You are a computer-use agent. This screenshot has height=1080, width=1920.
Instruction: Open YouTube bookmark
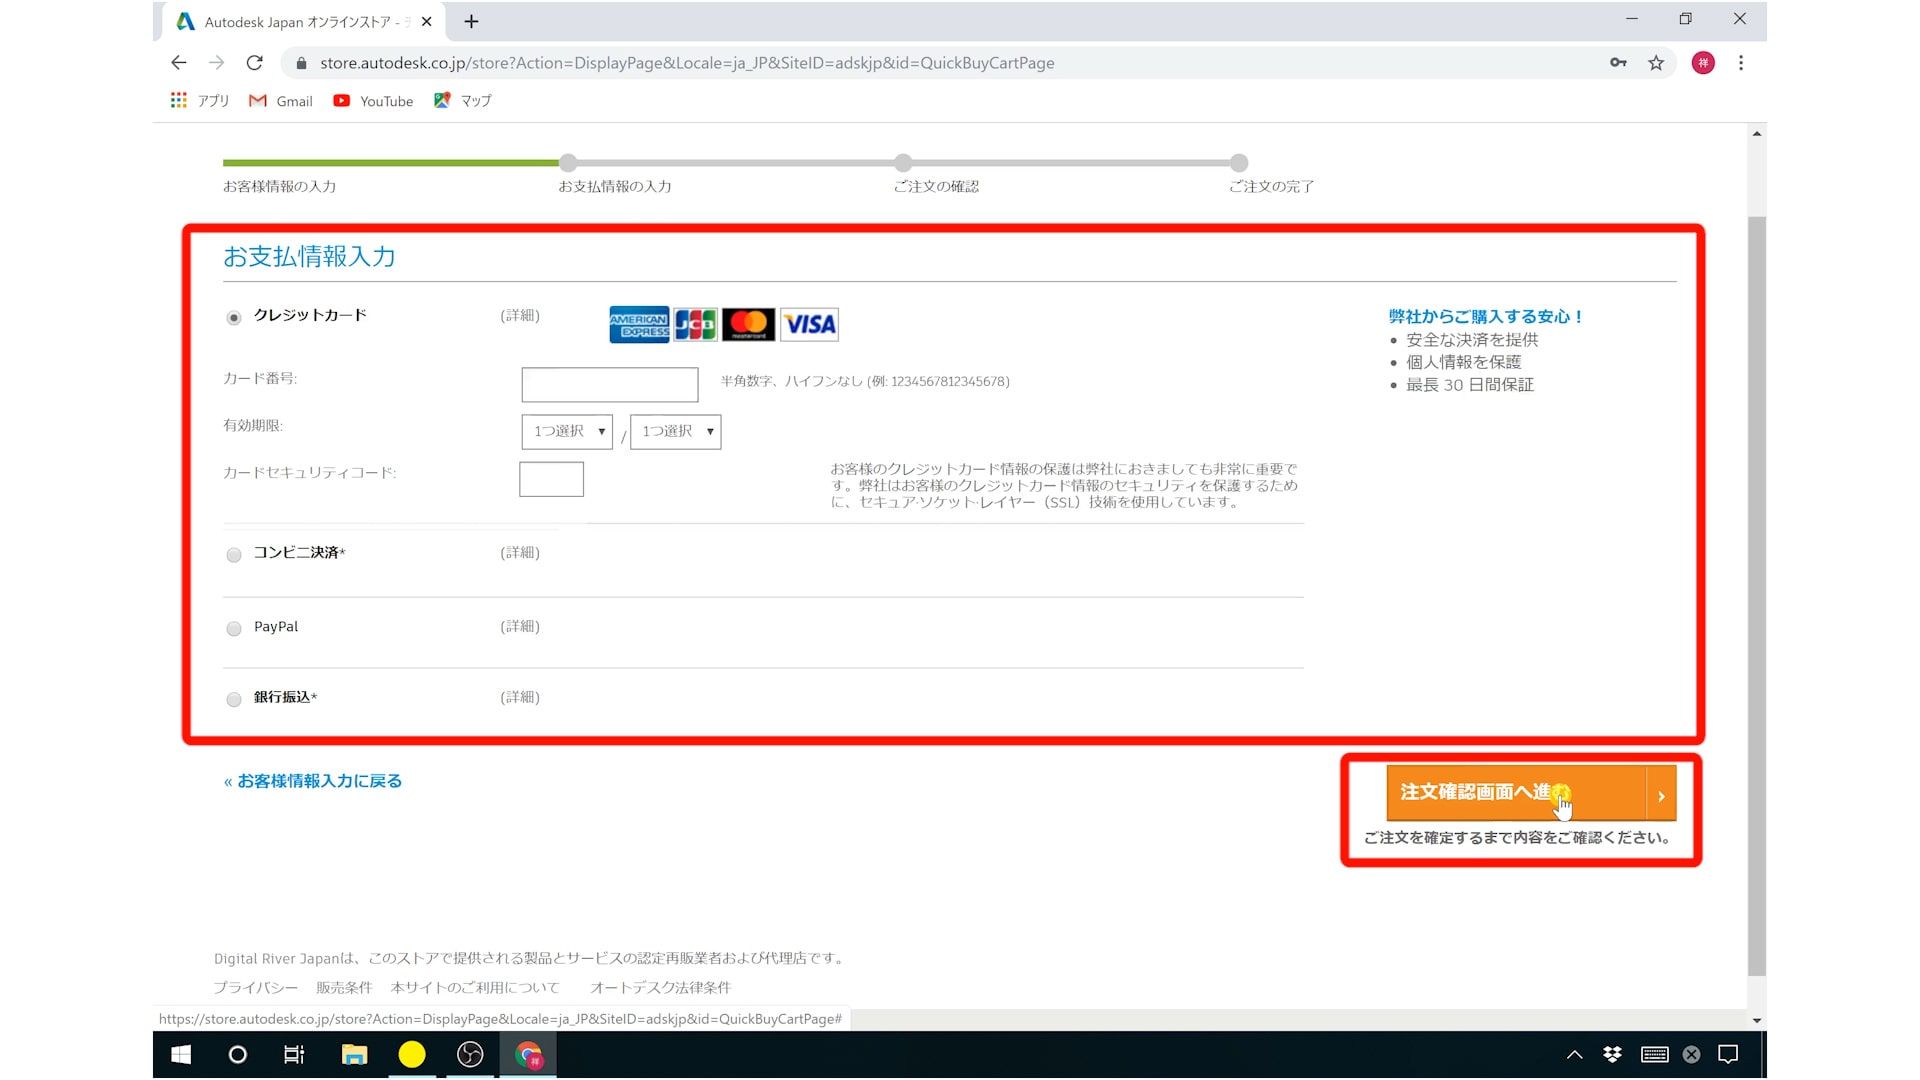tap(373, 101)
